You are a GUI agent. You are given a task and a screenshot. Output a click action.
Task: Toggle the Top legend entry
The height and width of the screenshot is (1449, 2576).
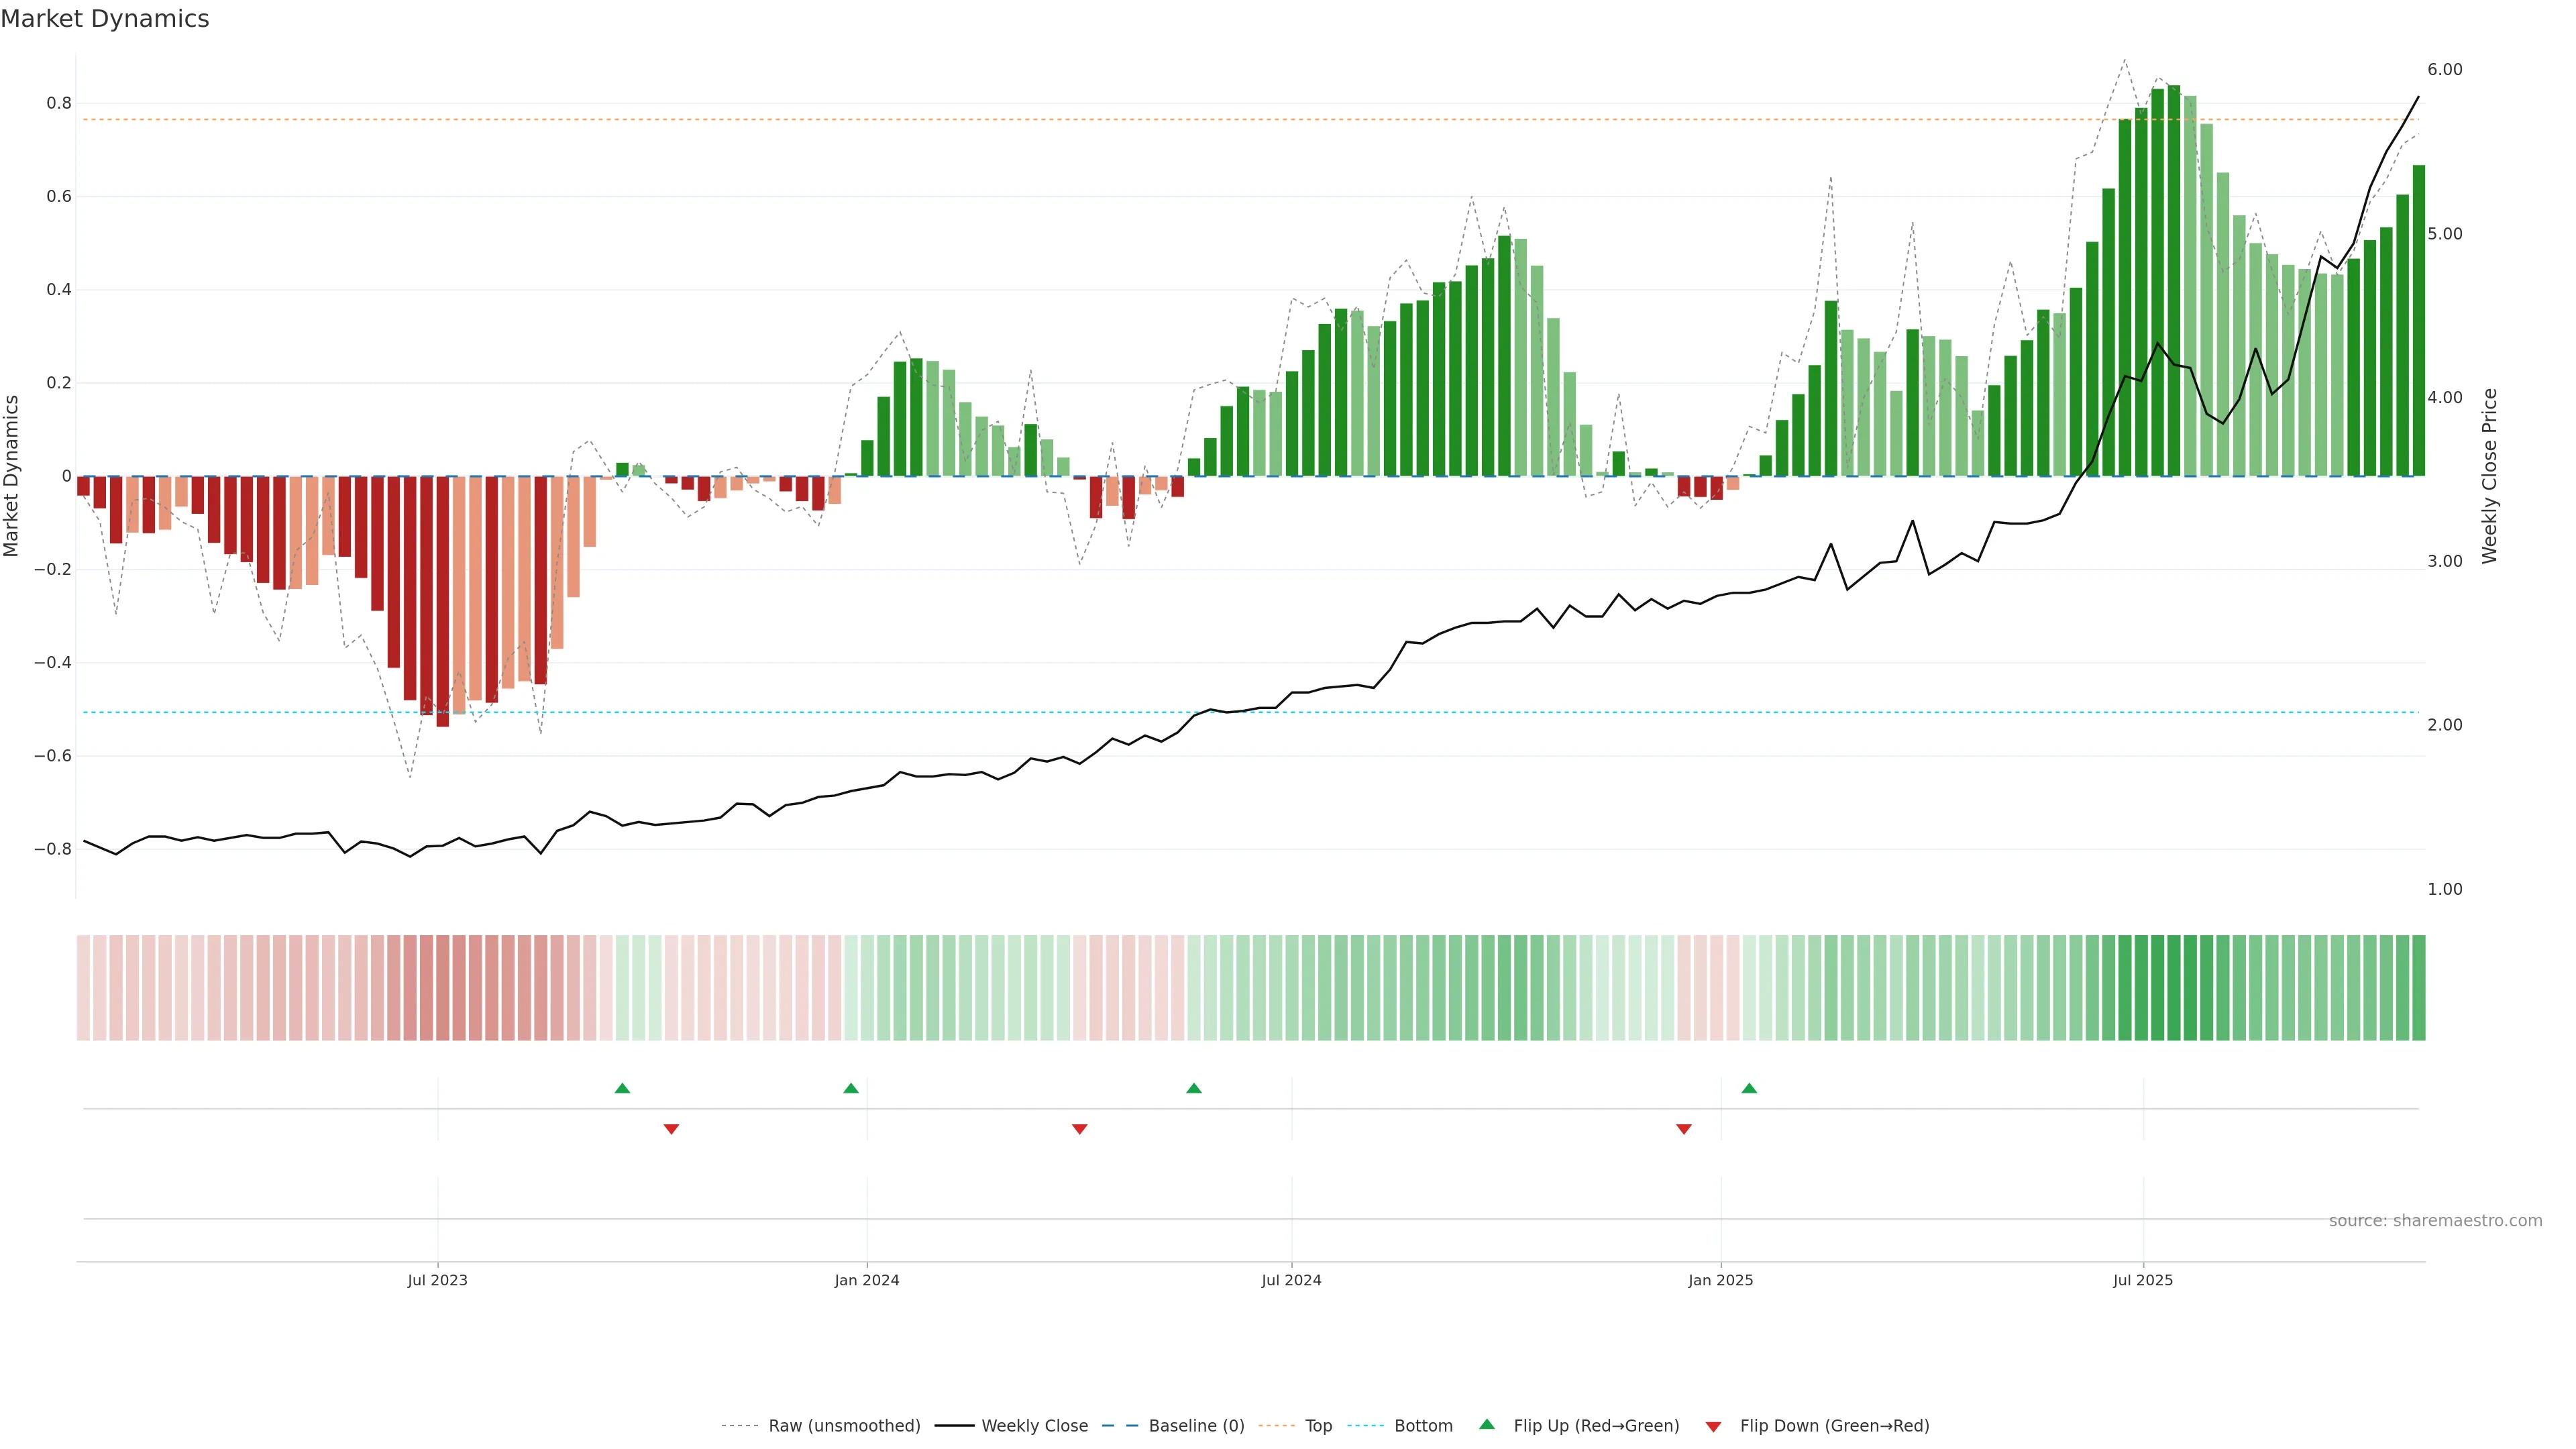[1318, 1426]
